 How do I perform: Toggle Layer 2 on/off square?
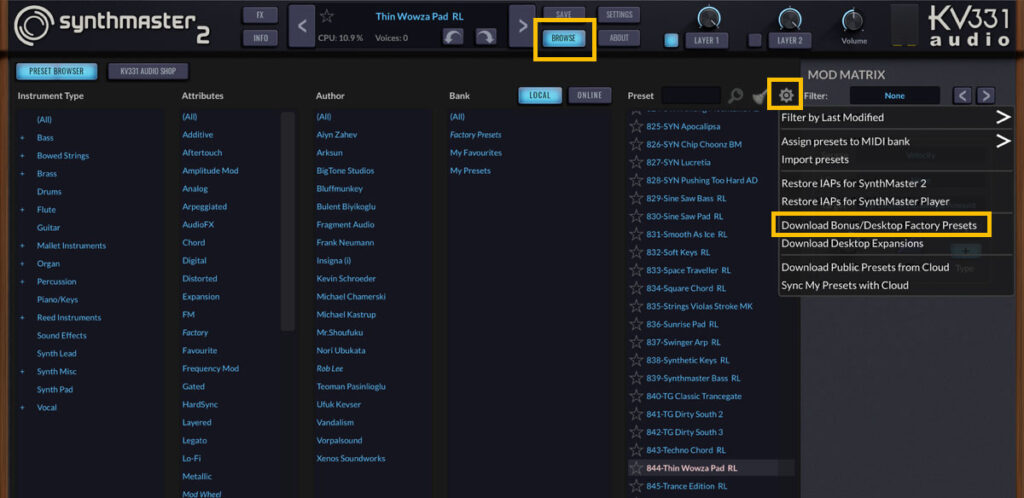click(755, 40)
